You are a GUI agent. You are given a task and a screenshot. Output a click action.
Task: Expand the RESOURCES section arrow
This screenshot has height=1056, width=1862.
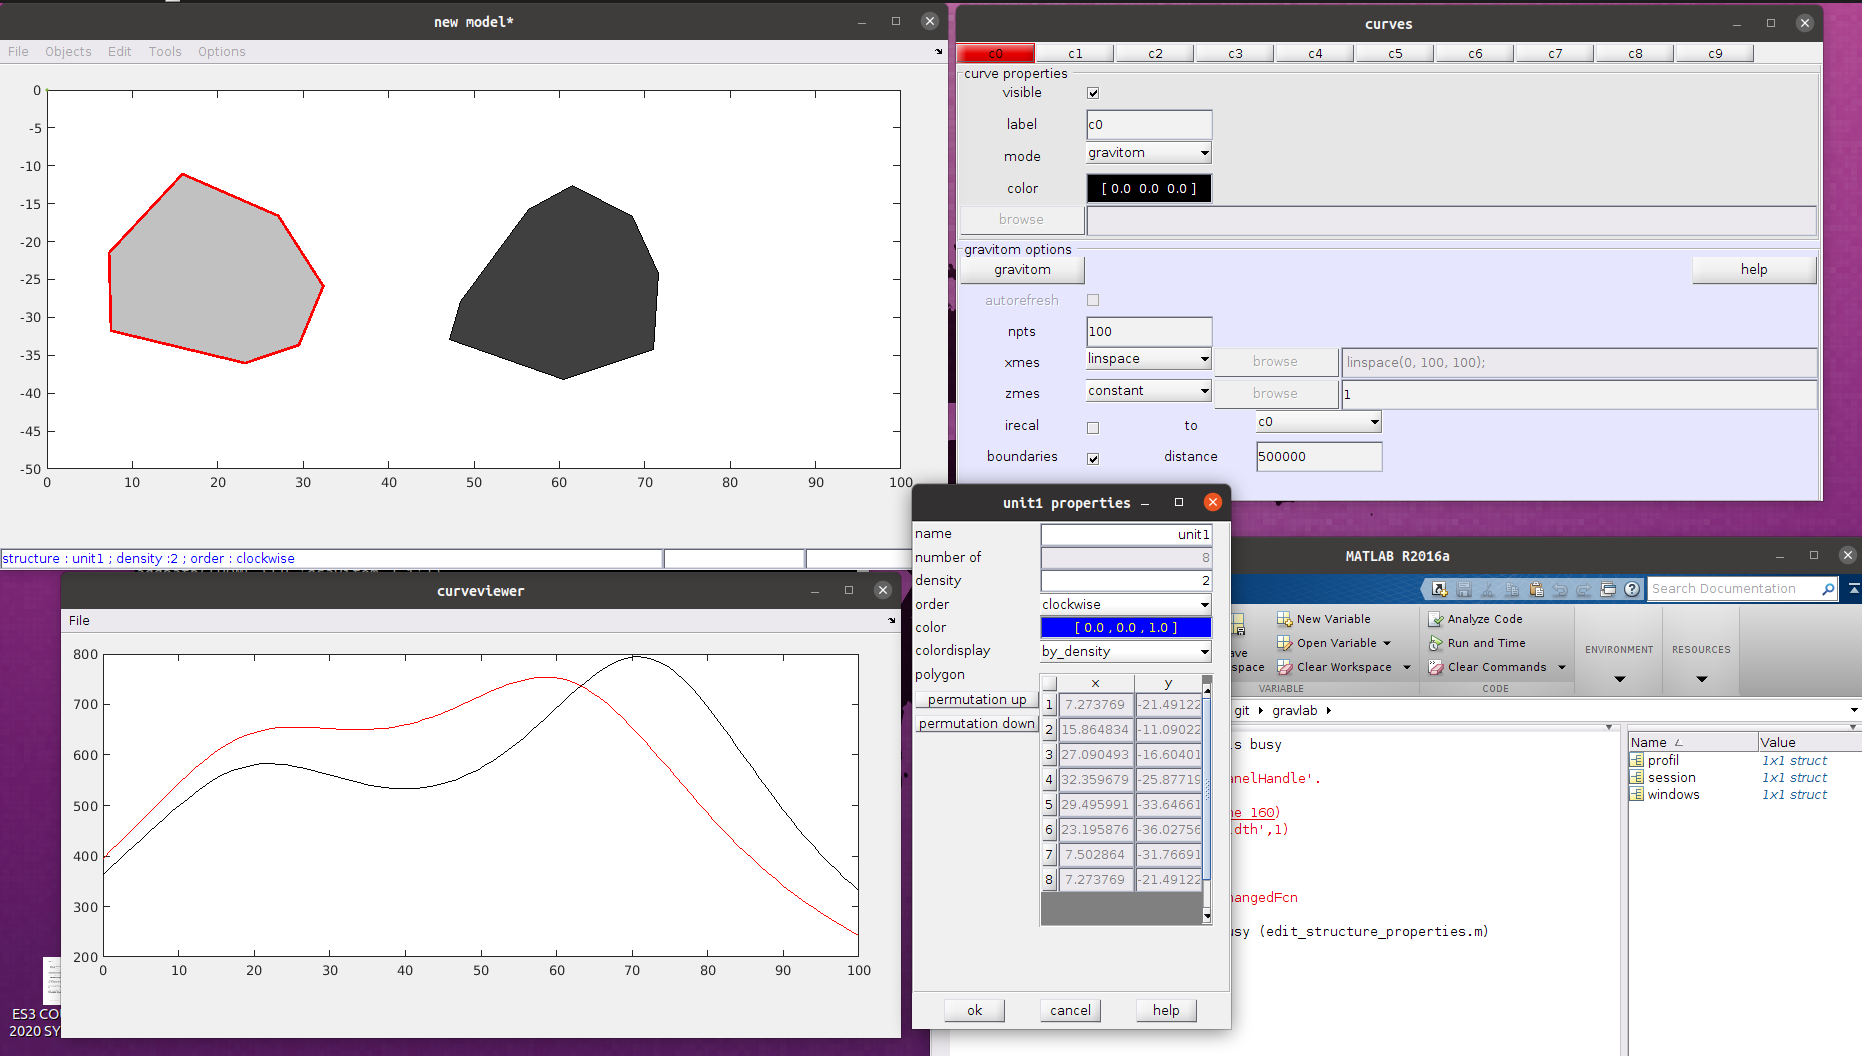click(x=1702, y=680)
